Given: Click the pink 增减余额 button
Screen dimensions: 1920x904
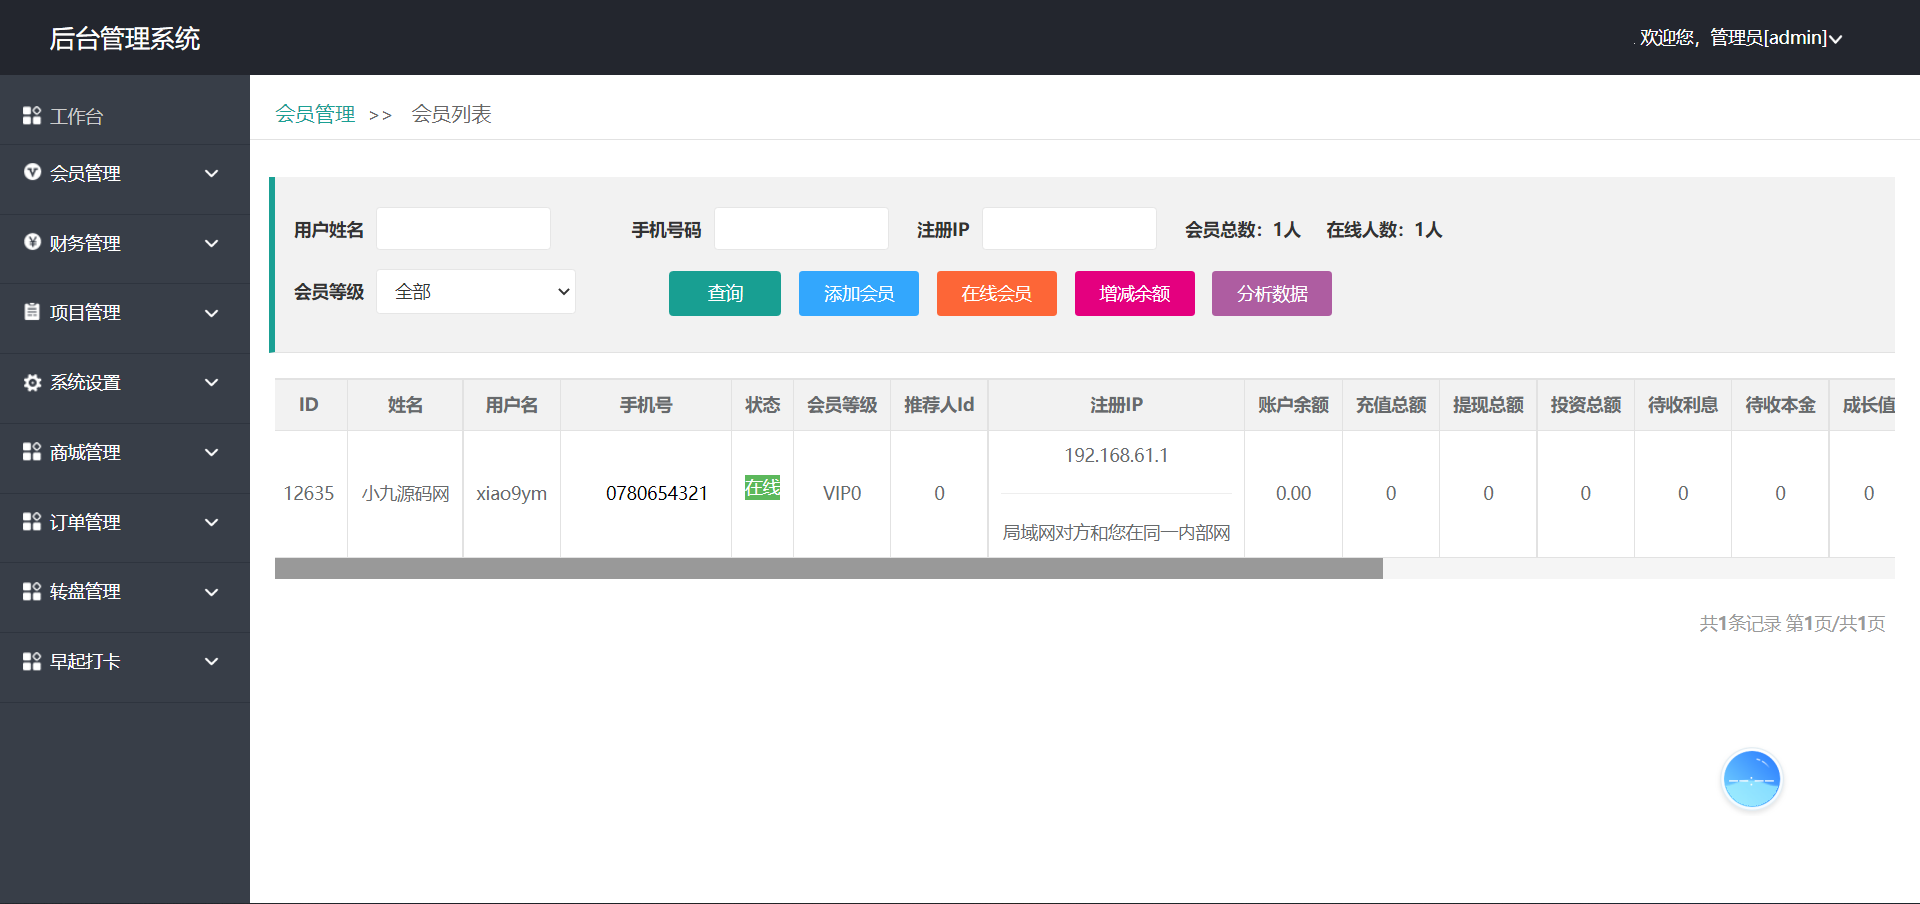Looking at the screenshot, I should coord(1135,293).
